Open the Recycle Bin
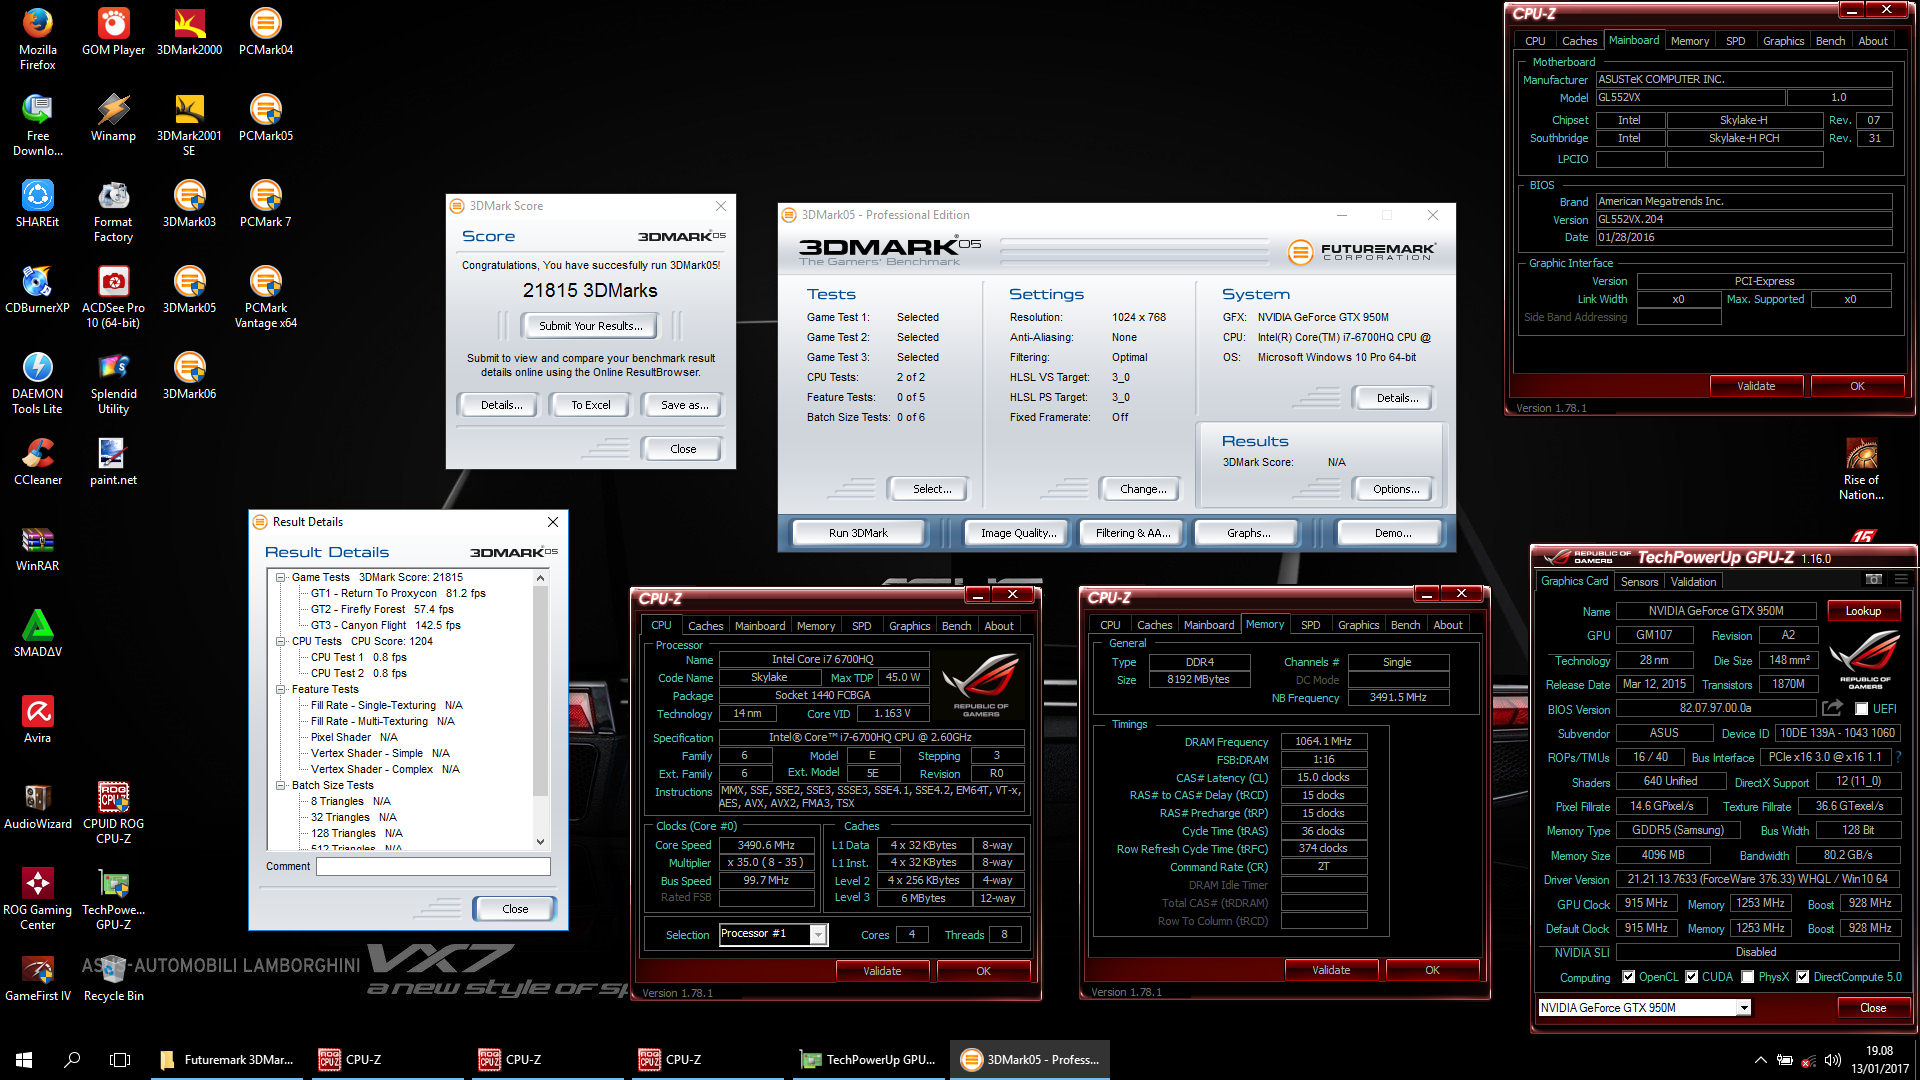This screenshot has height=1080, width=1920. click(x=113, y=977)
